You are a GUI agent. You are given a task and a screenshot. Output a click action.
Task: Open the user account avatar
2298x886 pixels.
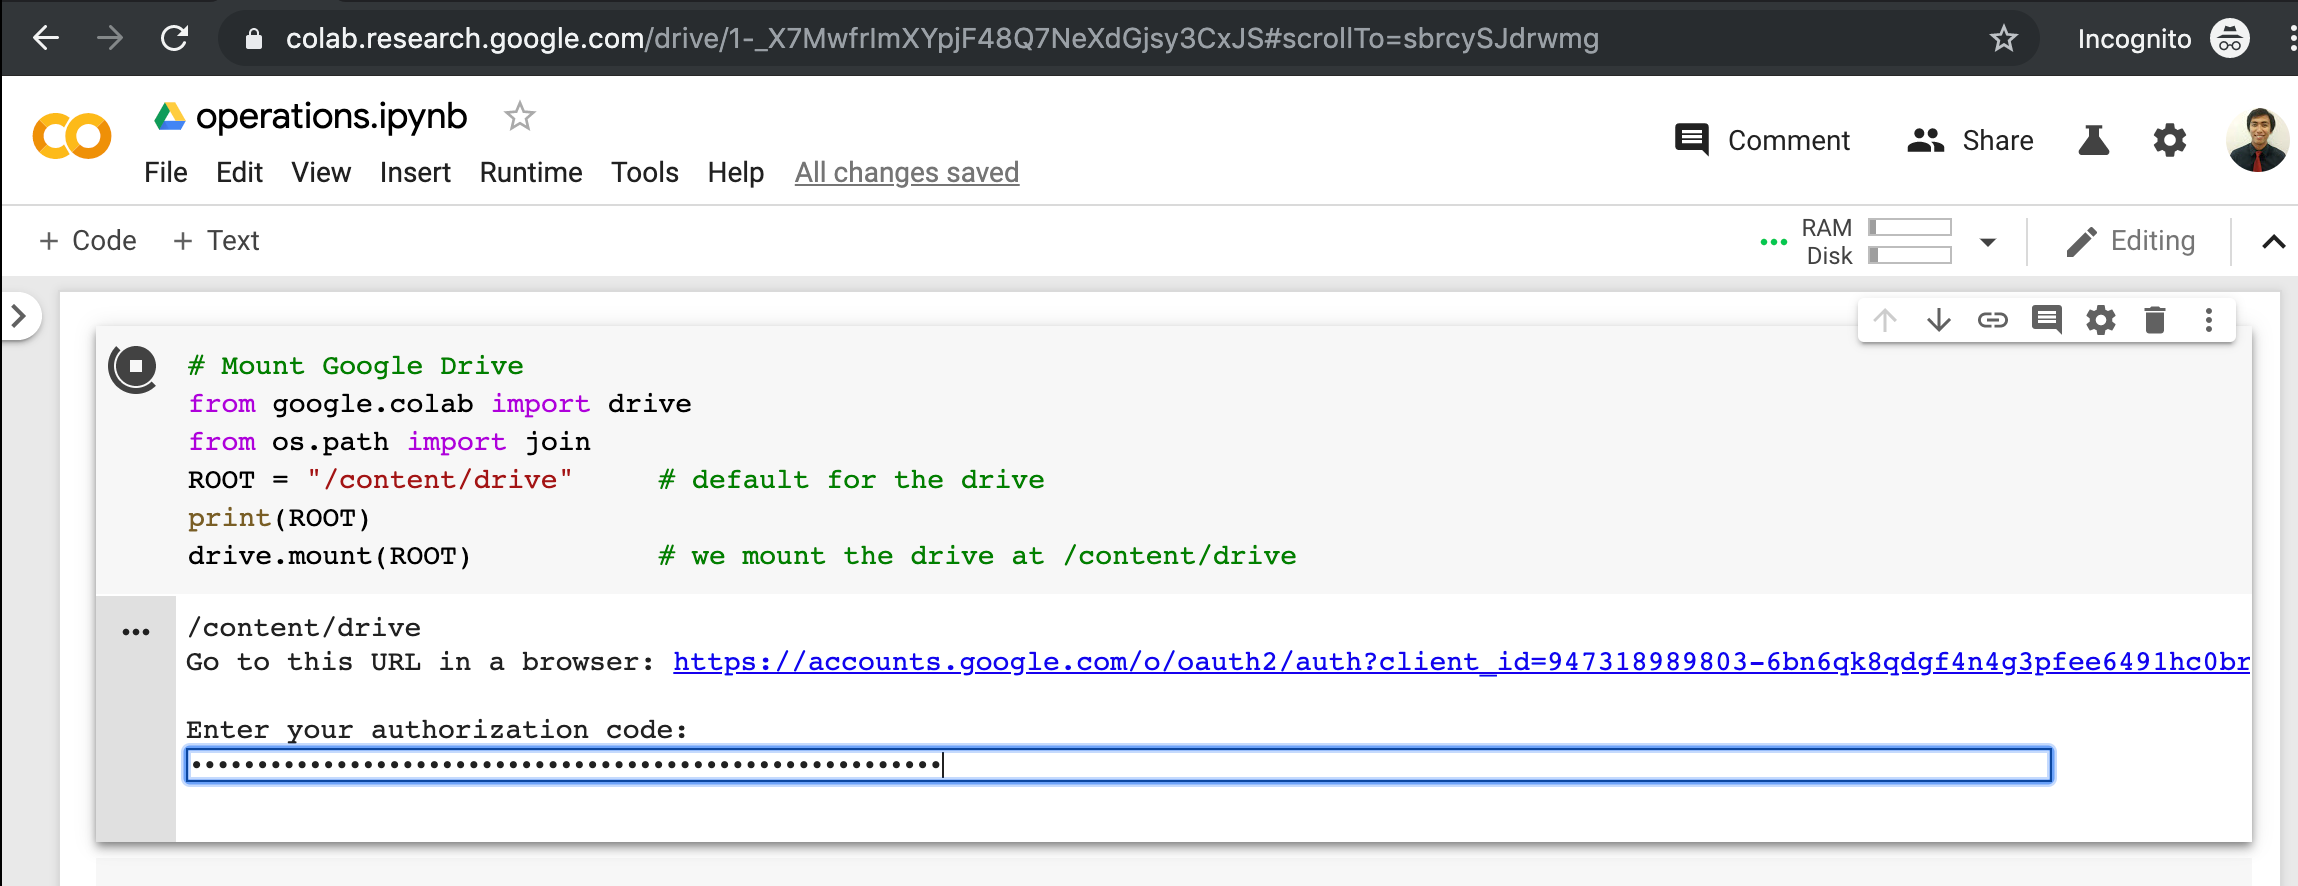point(2257,140)
